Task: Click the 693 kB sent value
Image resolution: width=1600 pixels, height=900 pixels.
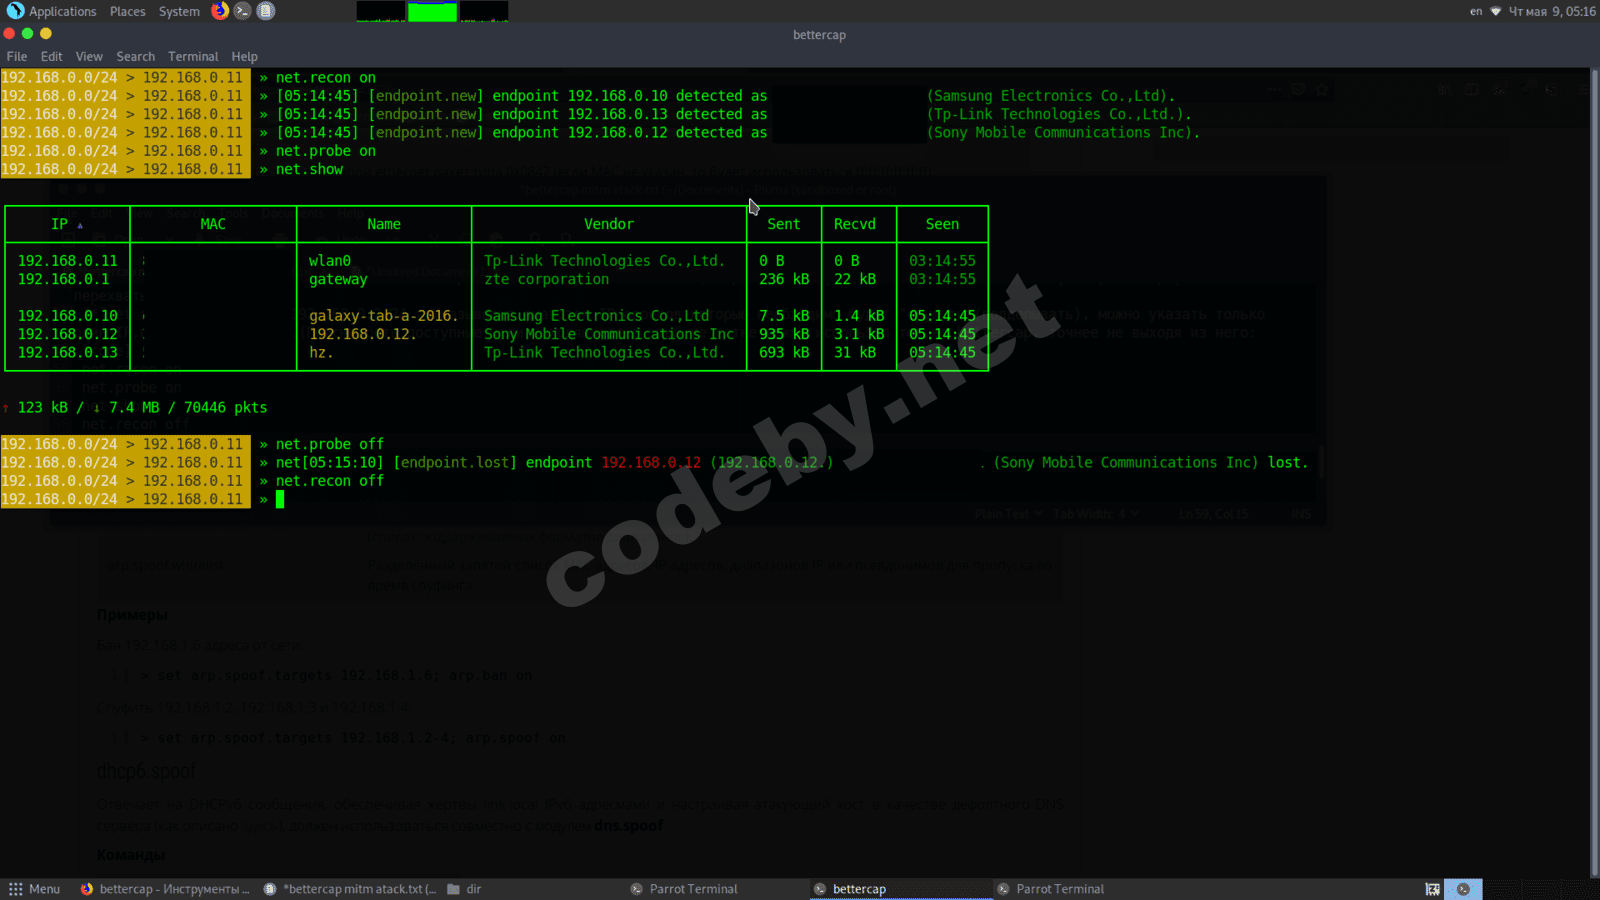Action: coord(784,353)
